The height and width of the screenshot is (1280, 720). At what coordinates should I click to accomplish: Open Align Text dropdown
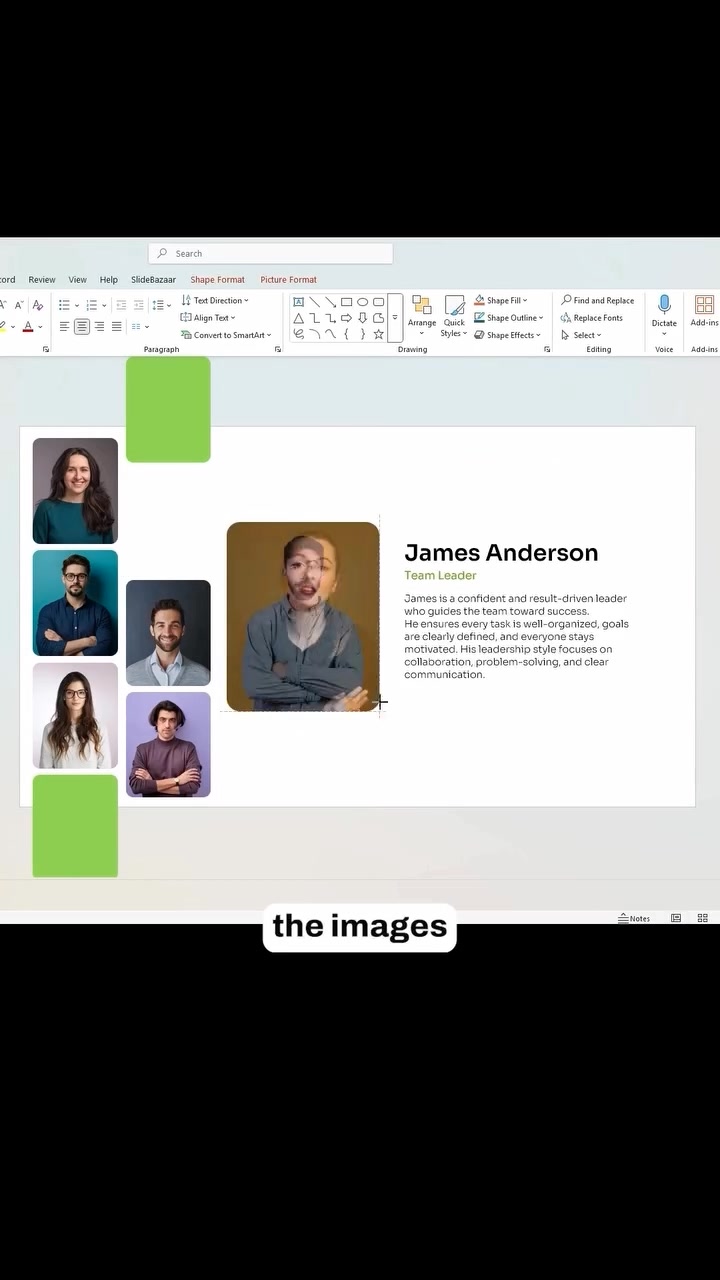208,318
